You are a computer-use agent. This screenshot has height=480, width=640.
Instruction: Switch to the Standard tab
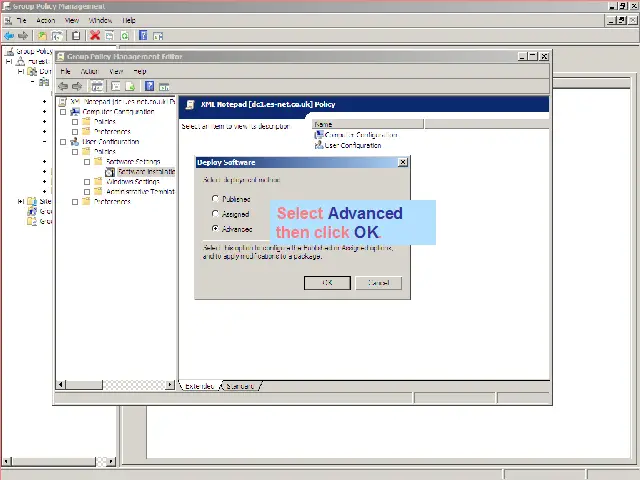pos(240,386)
